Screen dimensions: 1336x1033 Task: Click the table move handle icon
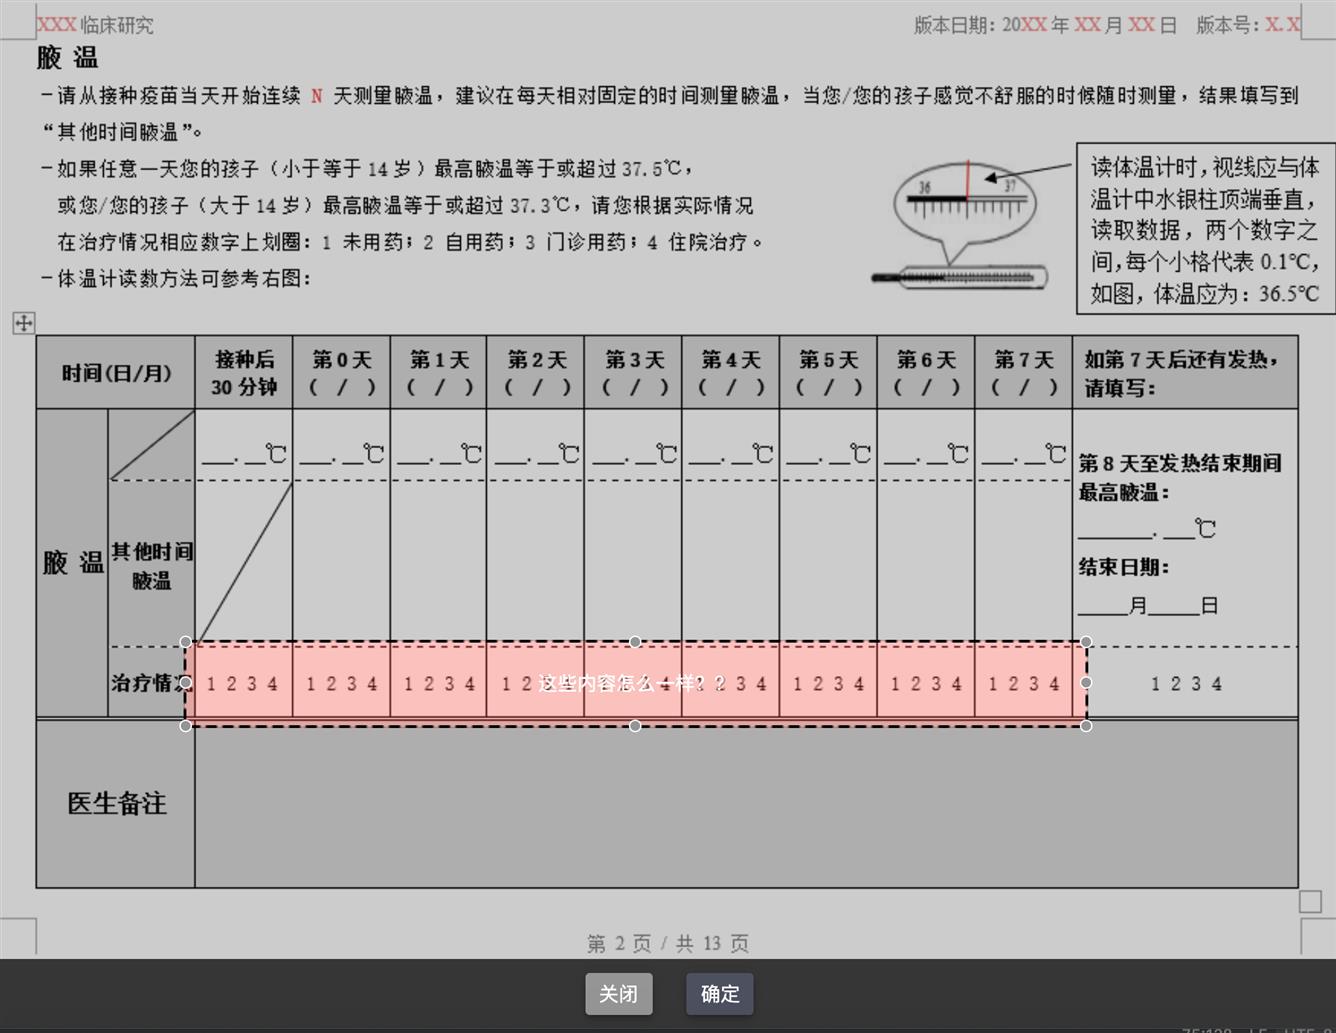click(x=24, y=322)
